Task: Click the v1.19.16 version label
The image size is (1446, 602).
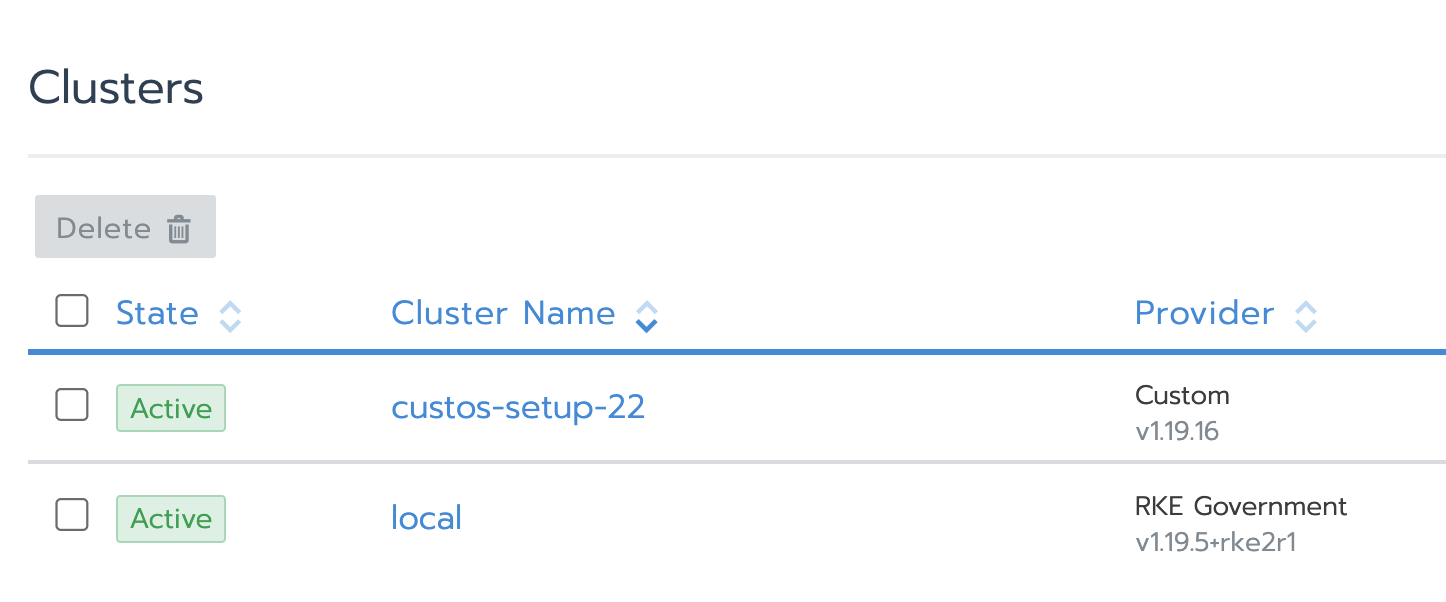Action: pos(1177,433)
